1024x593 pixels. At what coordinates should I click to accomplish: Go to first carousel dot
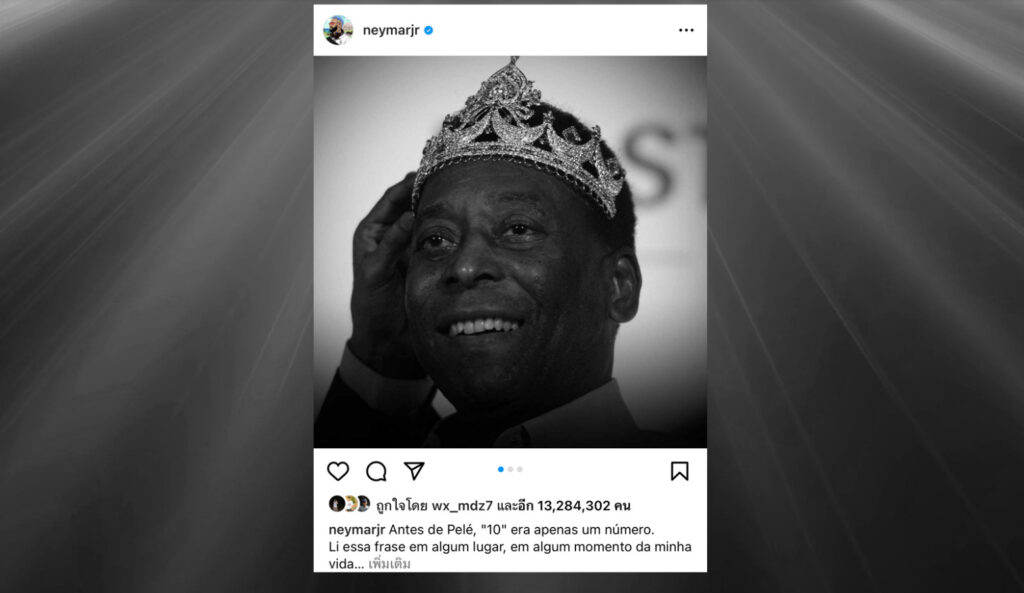(x=501, y=469)
